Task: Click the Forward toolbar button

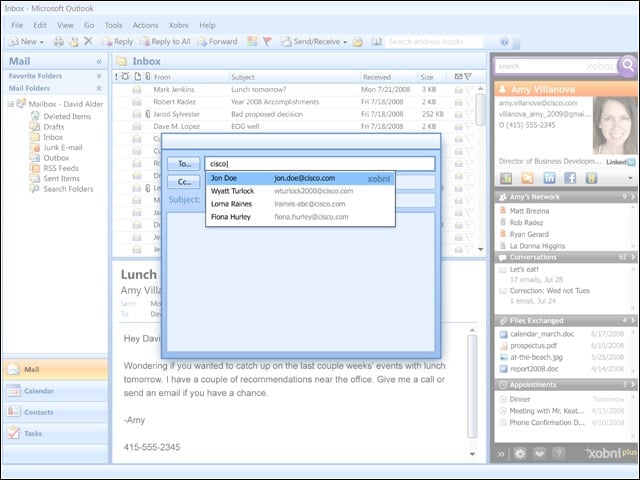Action: tap(218, 41)
